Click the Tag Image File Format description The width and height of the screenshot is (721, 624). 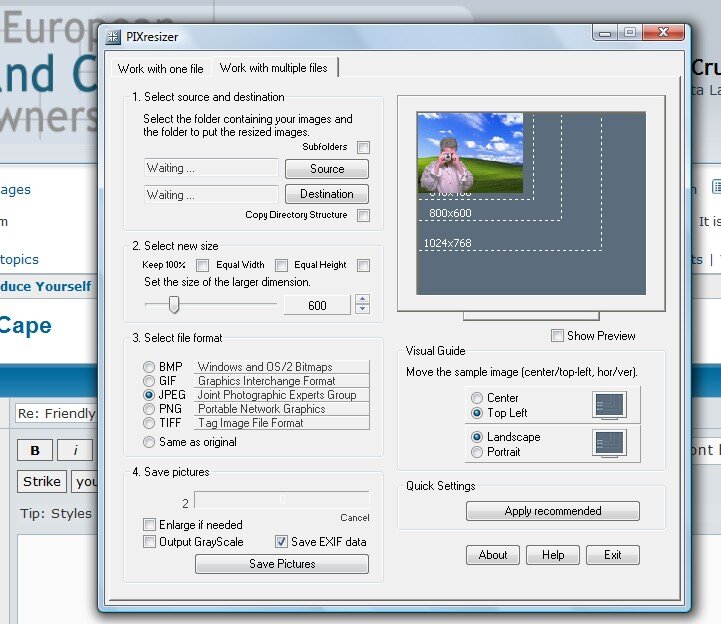tap(281, 423)
